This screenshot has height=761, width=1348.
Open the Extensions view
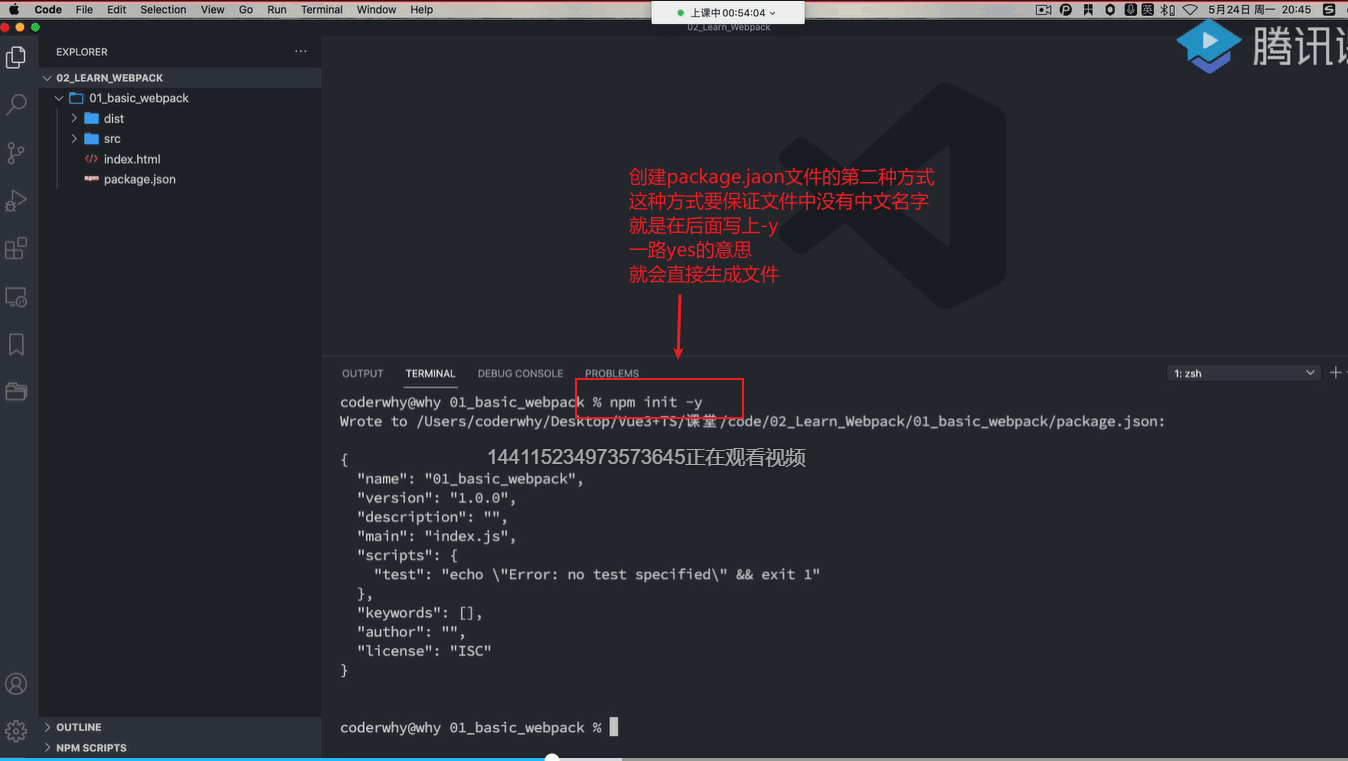[x=16, y=248]
